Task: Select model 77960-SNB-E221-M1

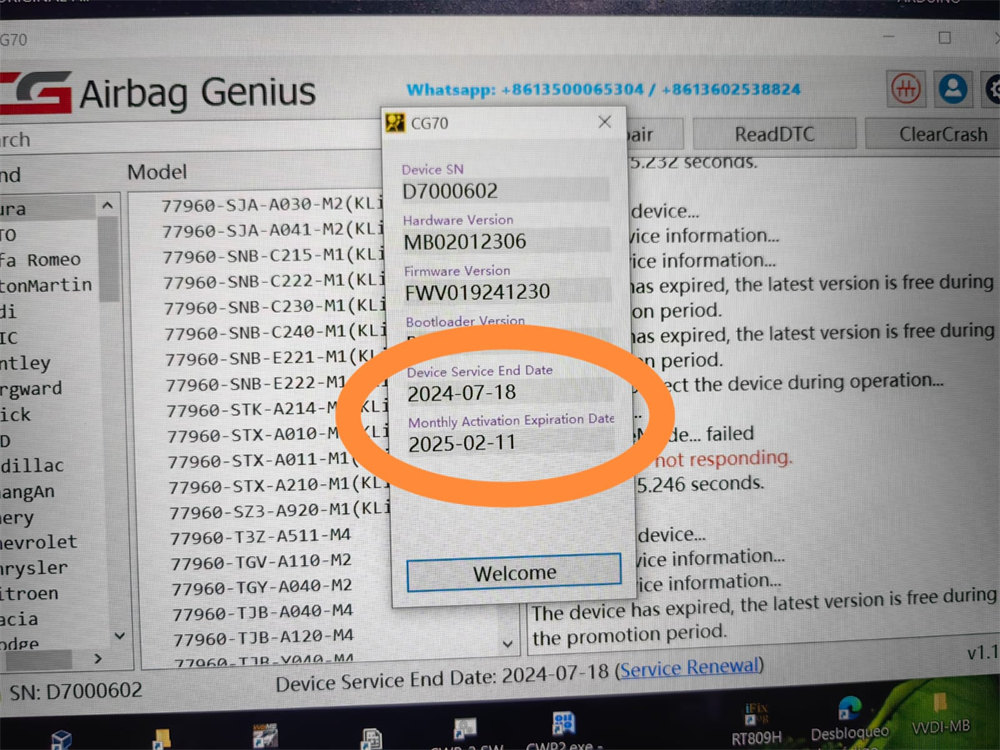Action: tap(272, 358)
